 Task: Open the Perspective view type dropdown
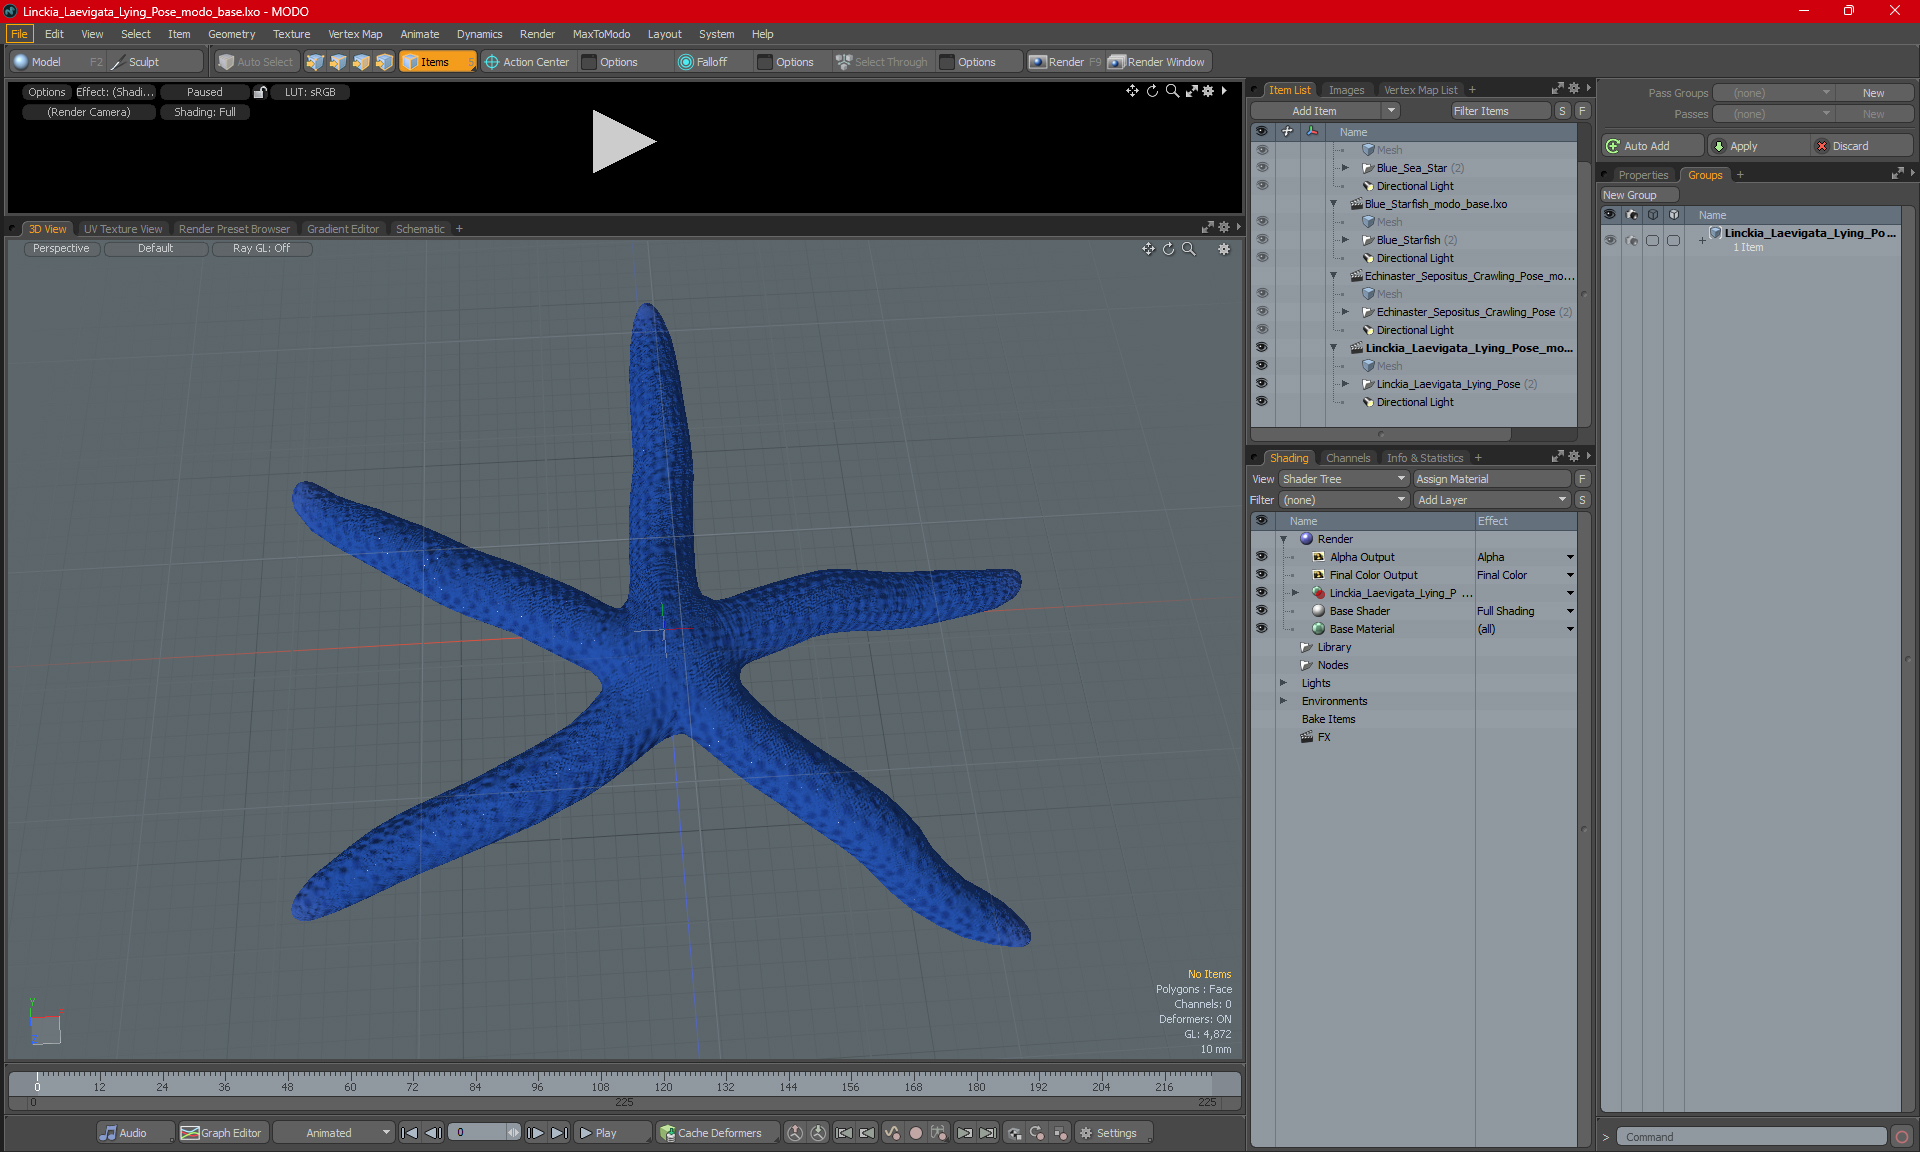click(x=61, y=249)
